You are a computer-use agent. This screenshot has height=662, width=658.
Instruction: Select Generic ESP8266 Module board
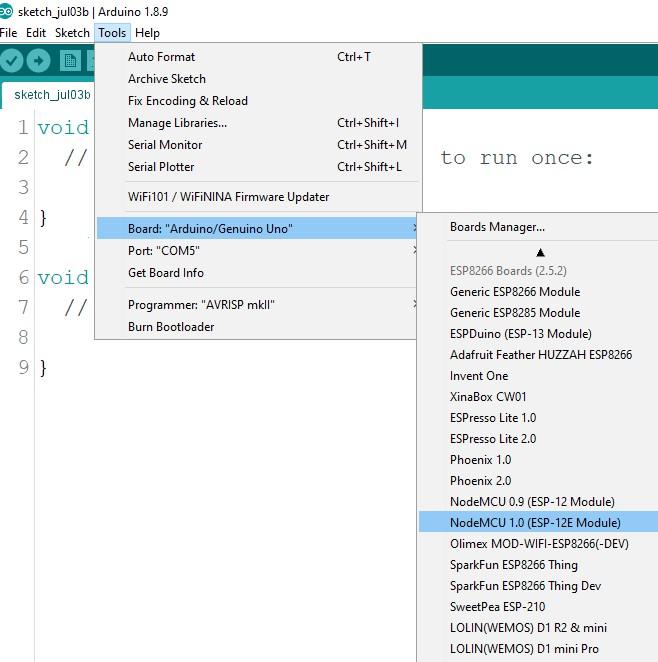coord(538,292)
